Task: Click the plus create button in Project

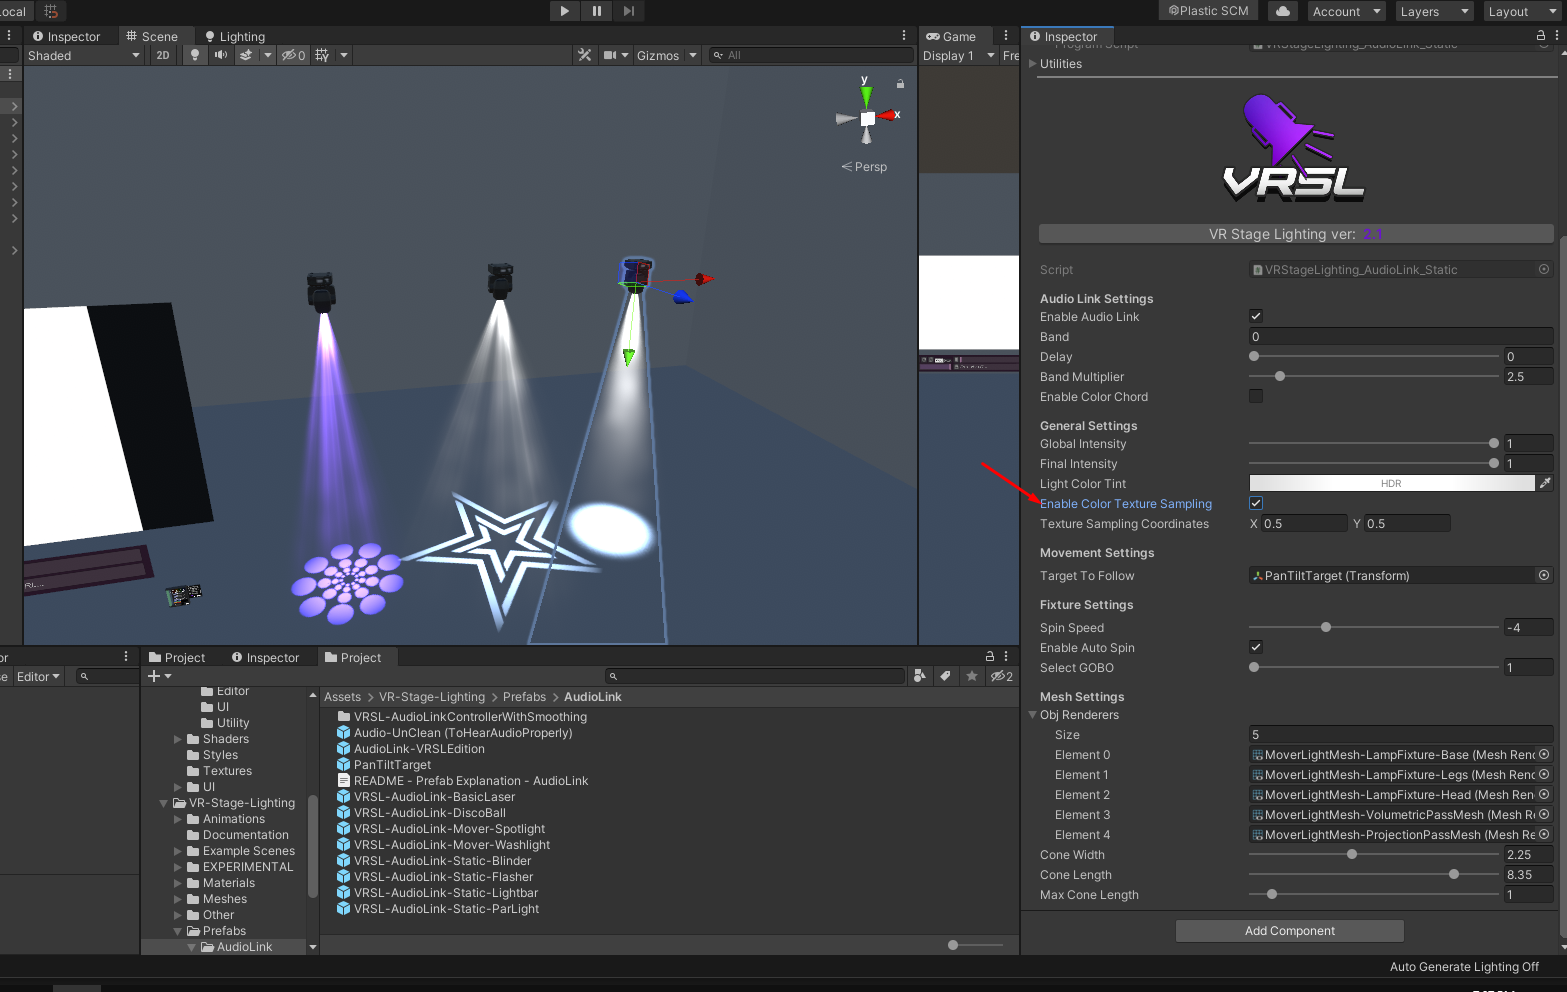Action: pos(159,676)
